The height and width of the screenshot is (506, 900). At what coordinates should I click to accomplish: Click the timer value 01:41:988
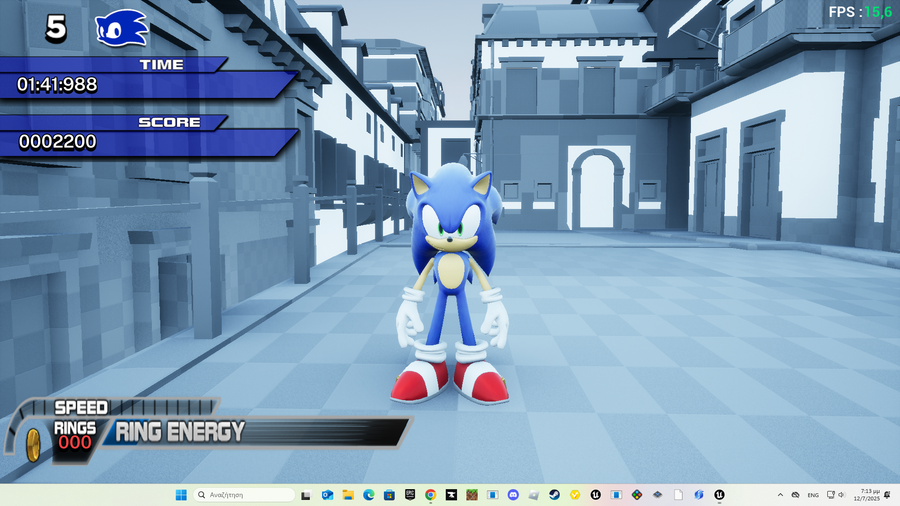[57, 85]
